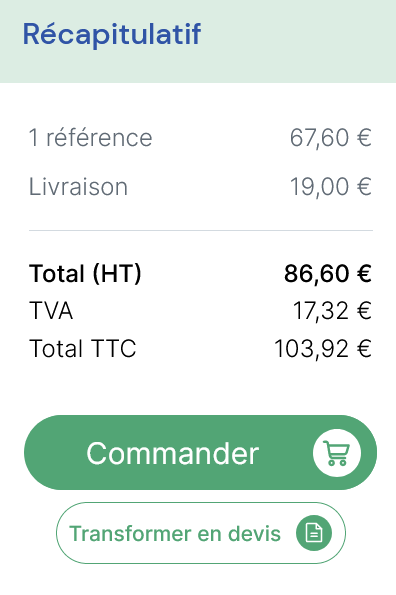Click the 67,60 € reference amount
This screenshot has width=396, height=595.
pyautogui.click(x=330, y=137)
